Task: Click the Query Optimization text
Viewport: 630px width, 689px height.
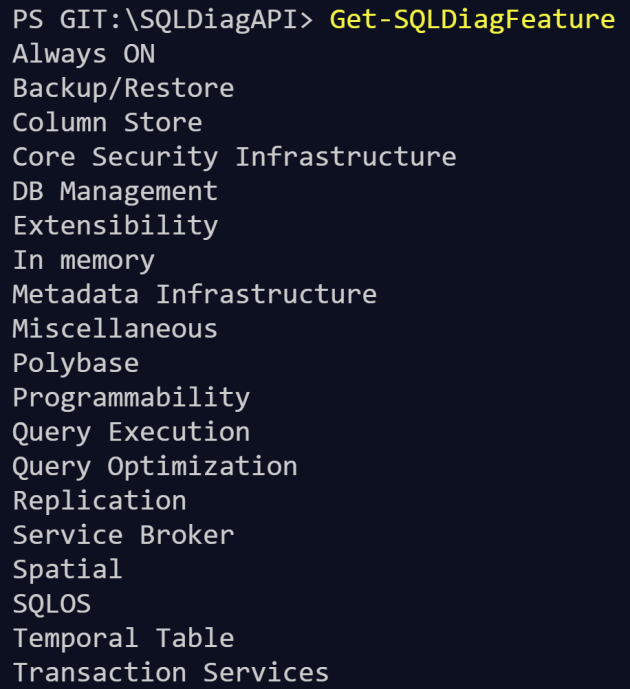Action: (x=155, y=466)
